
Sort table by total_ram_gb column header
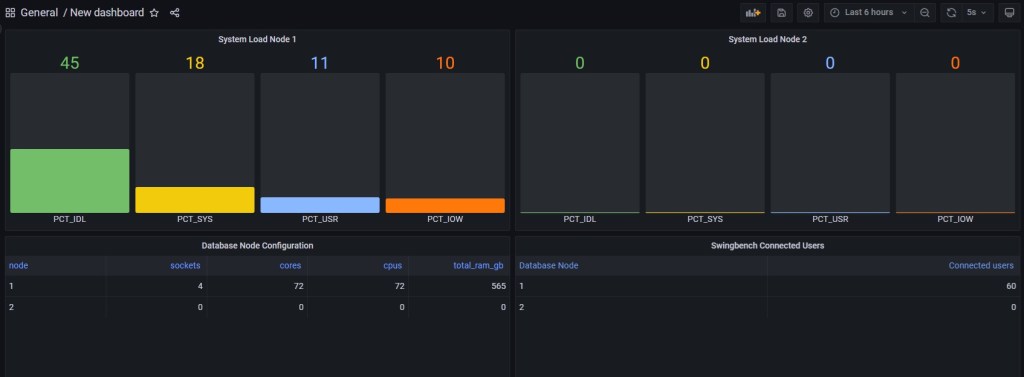pos(479,265)
